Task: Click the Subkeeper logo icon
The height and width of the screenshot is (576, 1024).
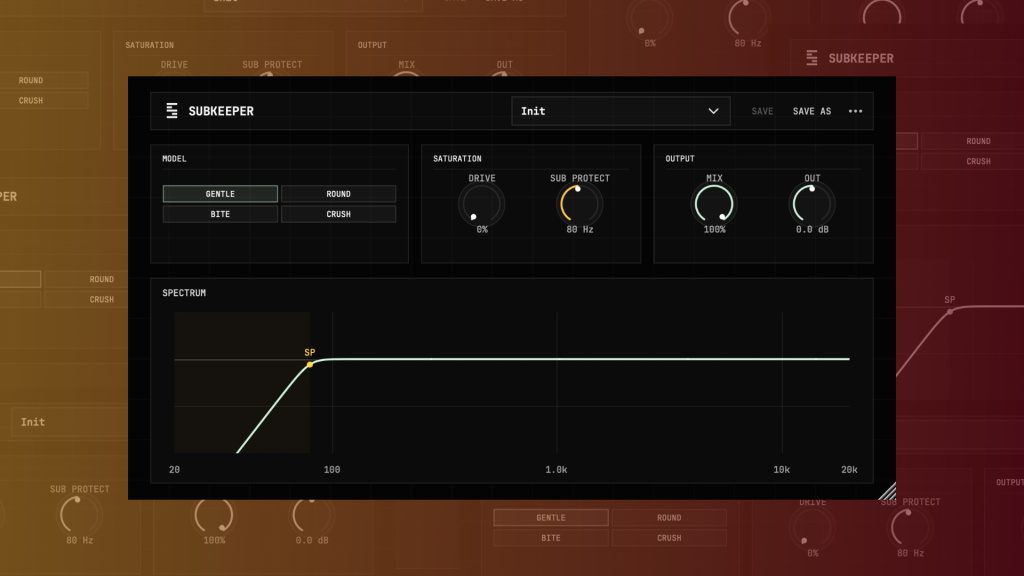Action: 172,111
